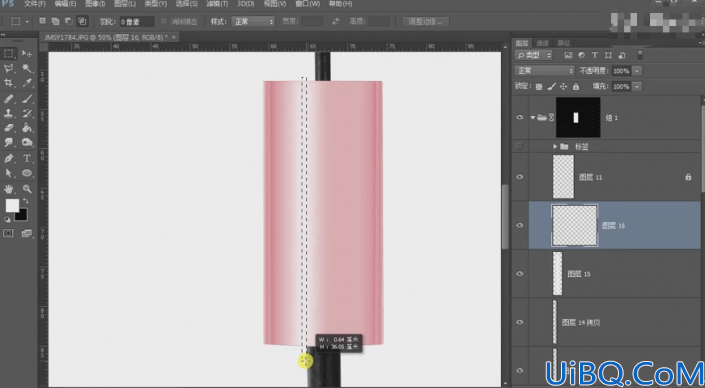705x388 pixels.
Task: Hide layer 图层 14 拷贝
Action: click(x=520, y=322)
